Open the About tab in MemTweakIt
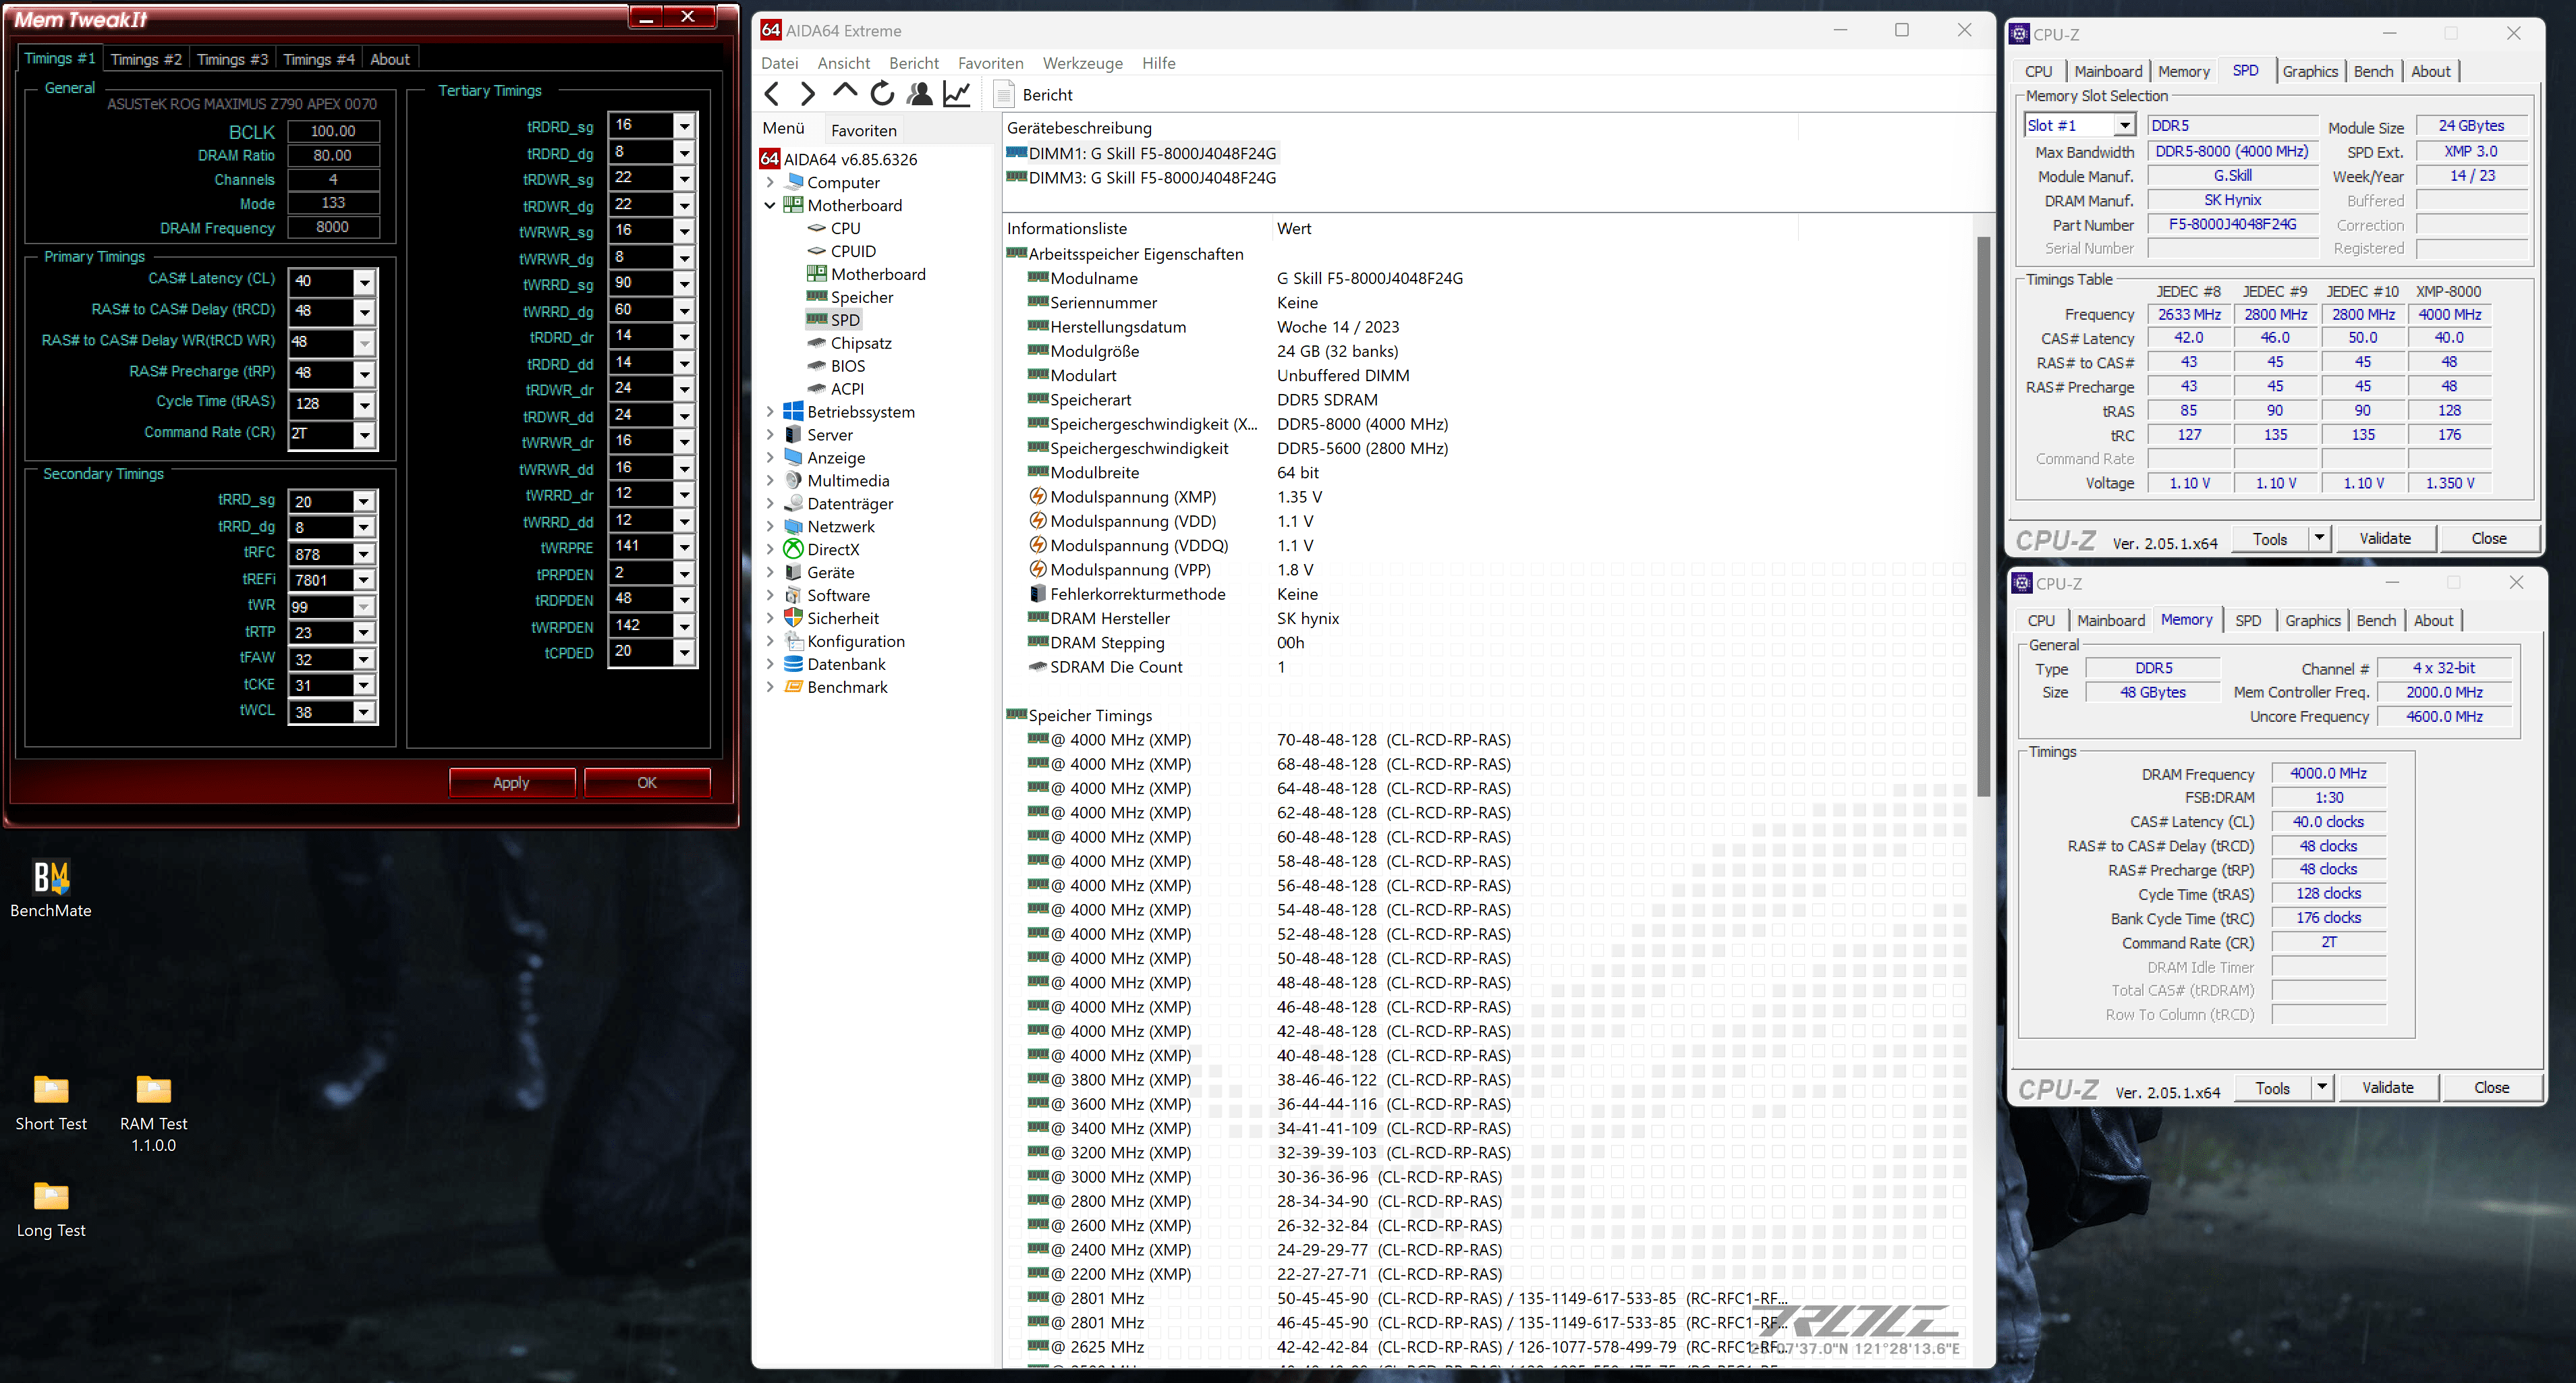This screenshot has height=1383, width=2576. point(390,59)
